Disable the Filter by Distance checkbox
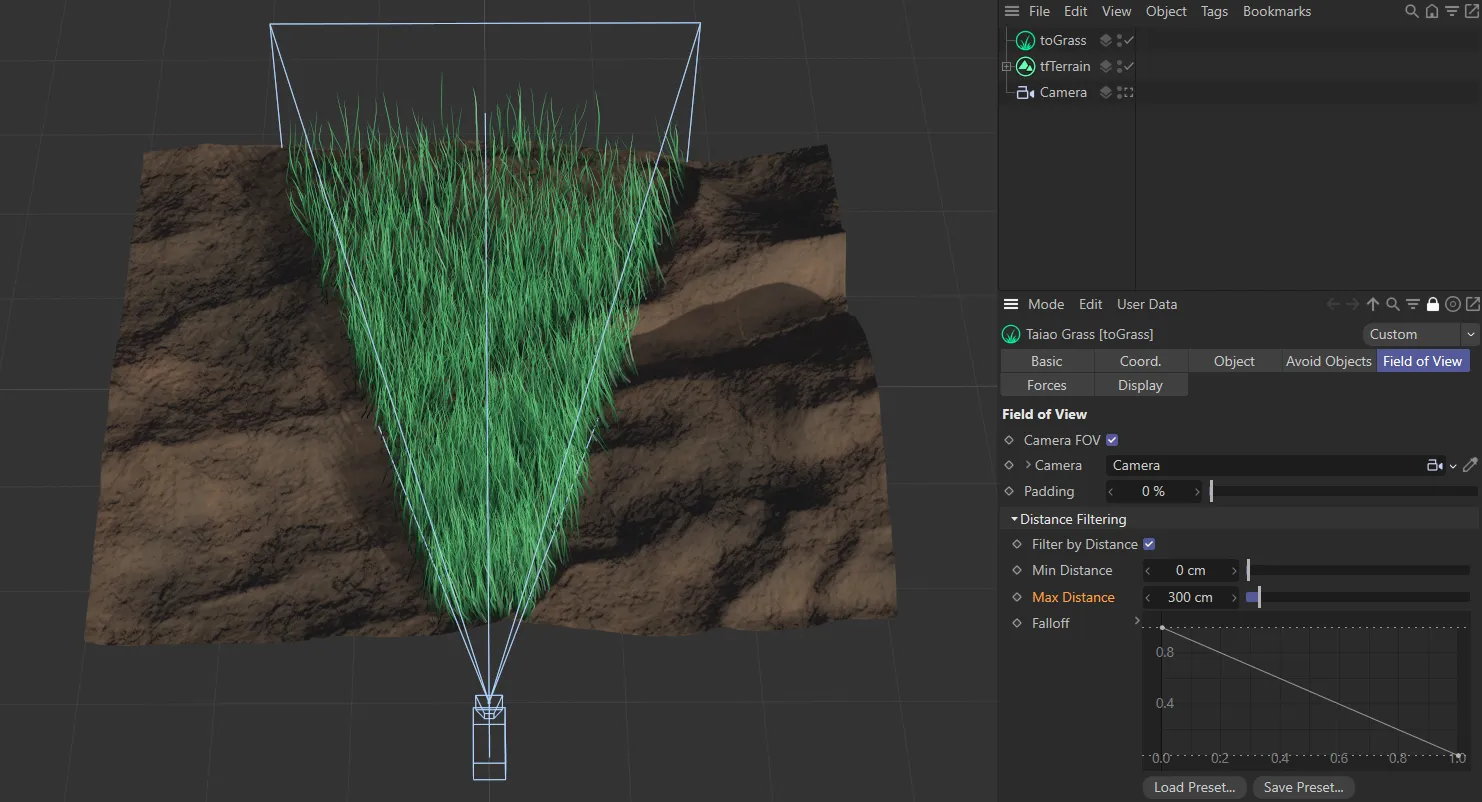This screenshot has height=802, width=1482. tap(1149, 544)
